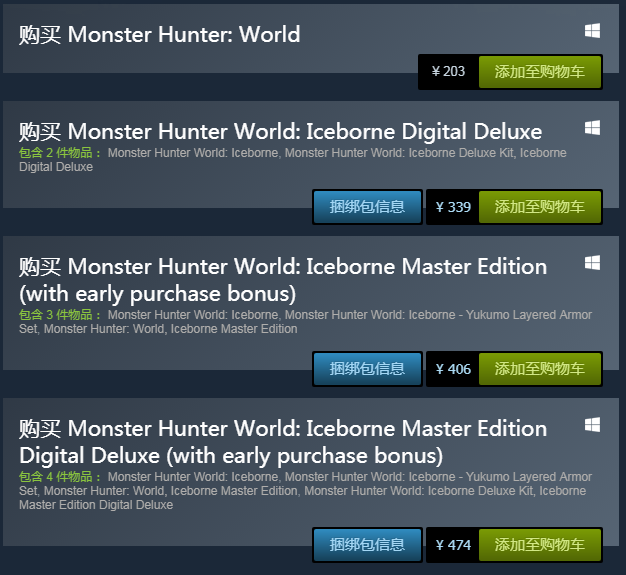Viewport: 626px width, 575px height.
Task: Click Windows icon for Monster Hunter: World
Action: (592, 31)
